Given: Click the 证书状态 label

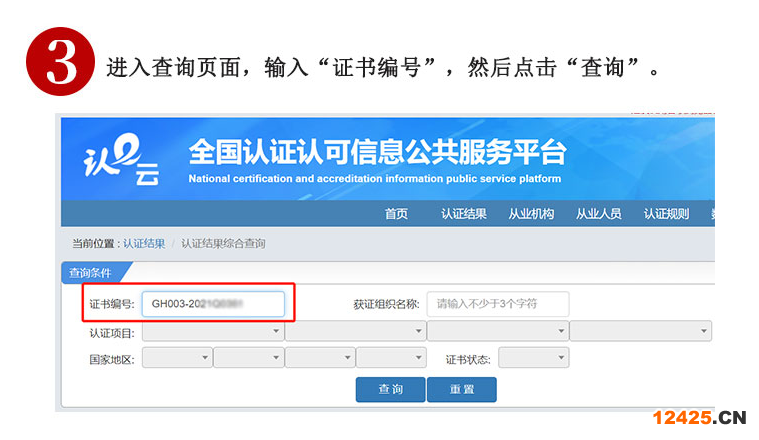Looking at the screenshot, I should [468, 360].
